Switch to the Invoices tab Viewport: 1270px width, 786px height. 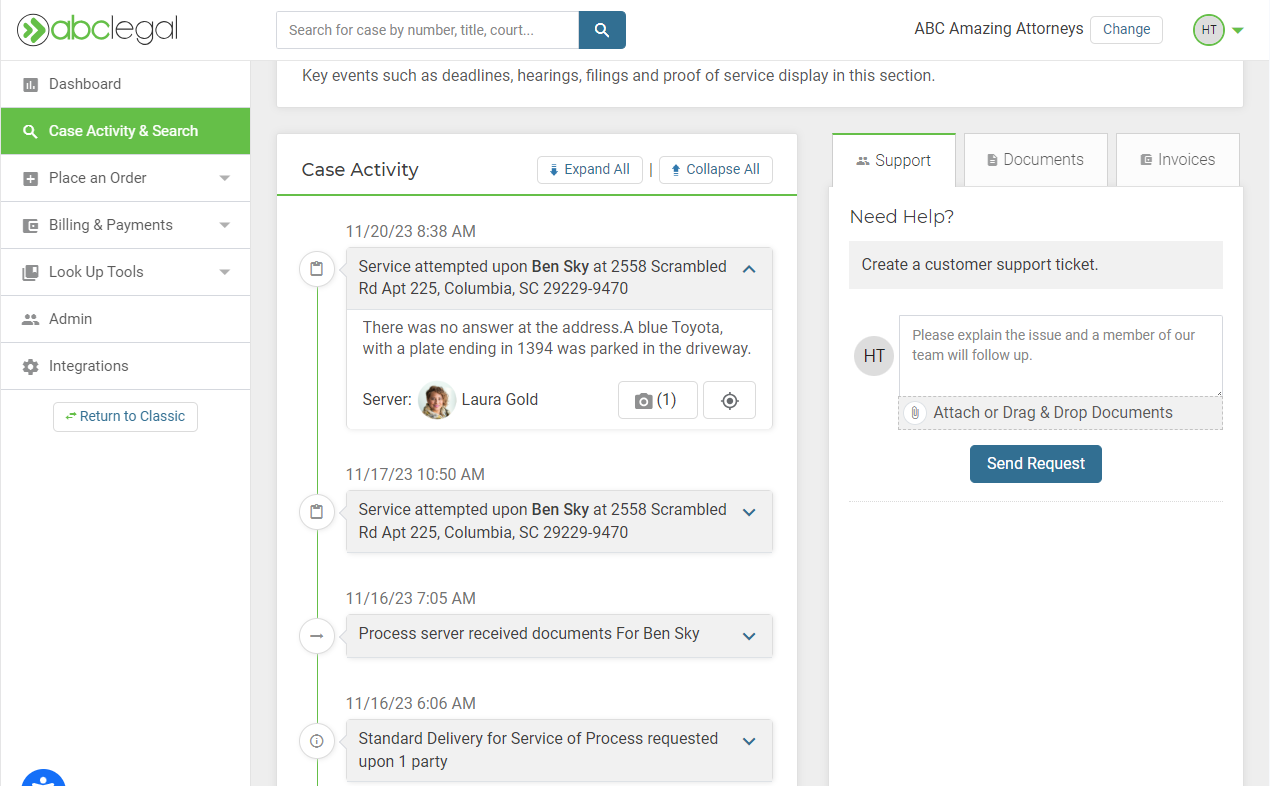point(1177,160)
